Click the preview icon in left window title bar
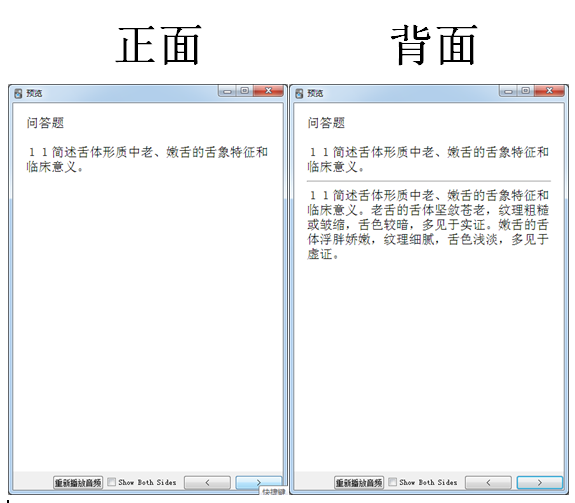Viewport: 575px width, 503px height. [x=18, y=93]
